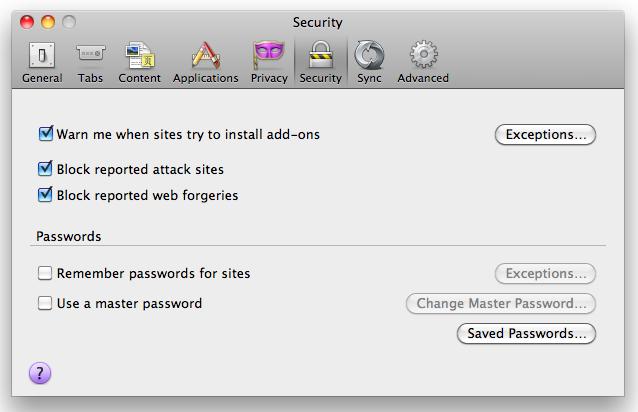Open the Content preferences icon

coord(140,55)
